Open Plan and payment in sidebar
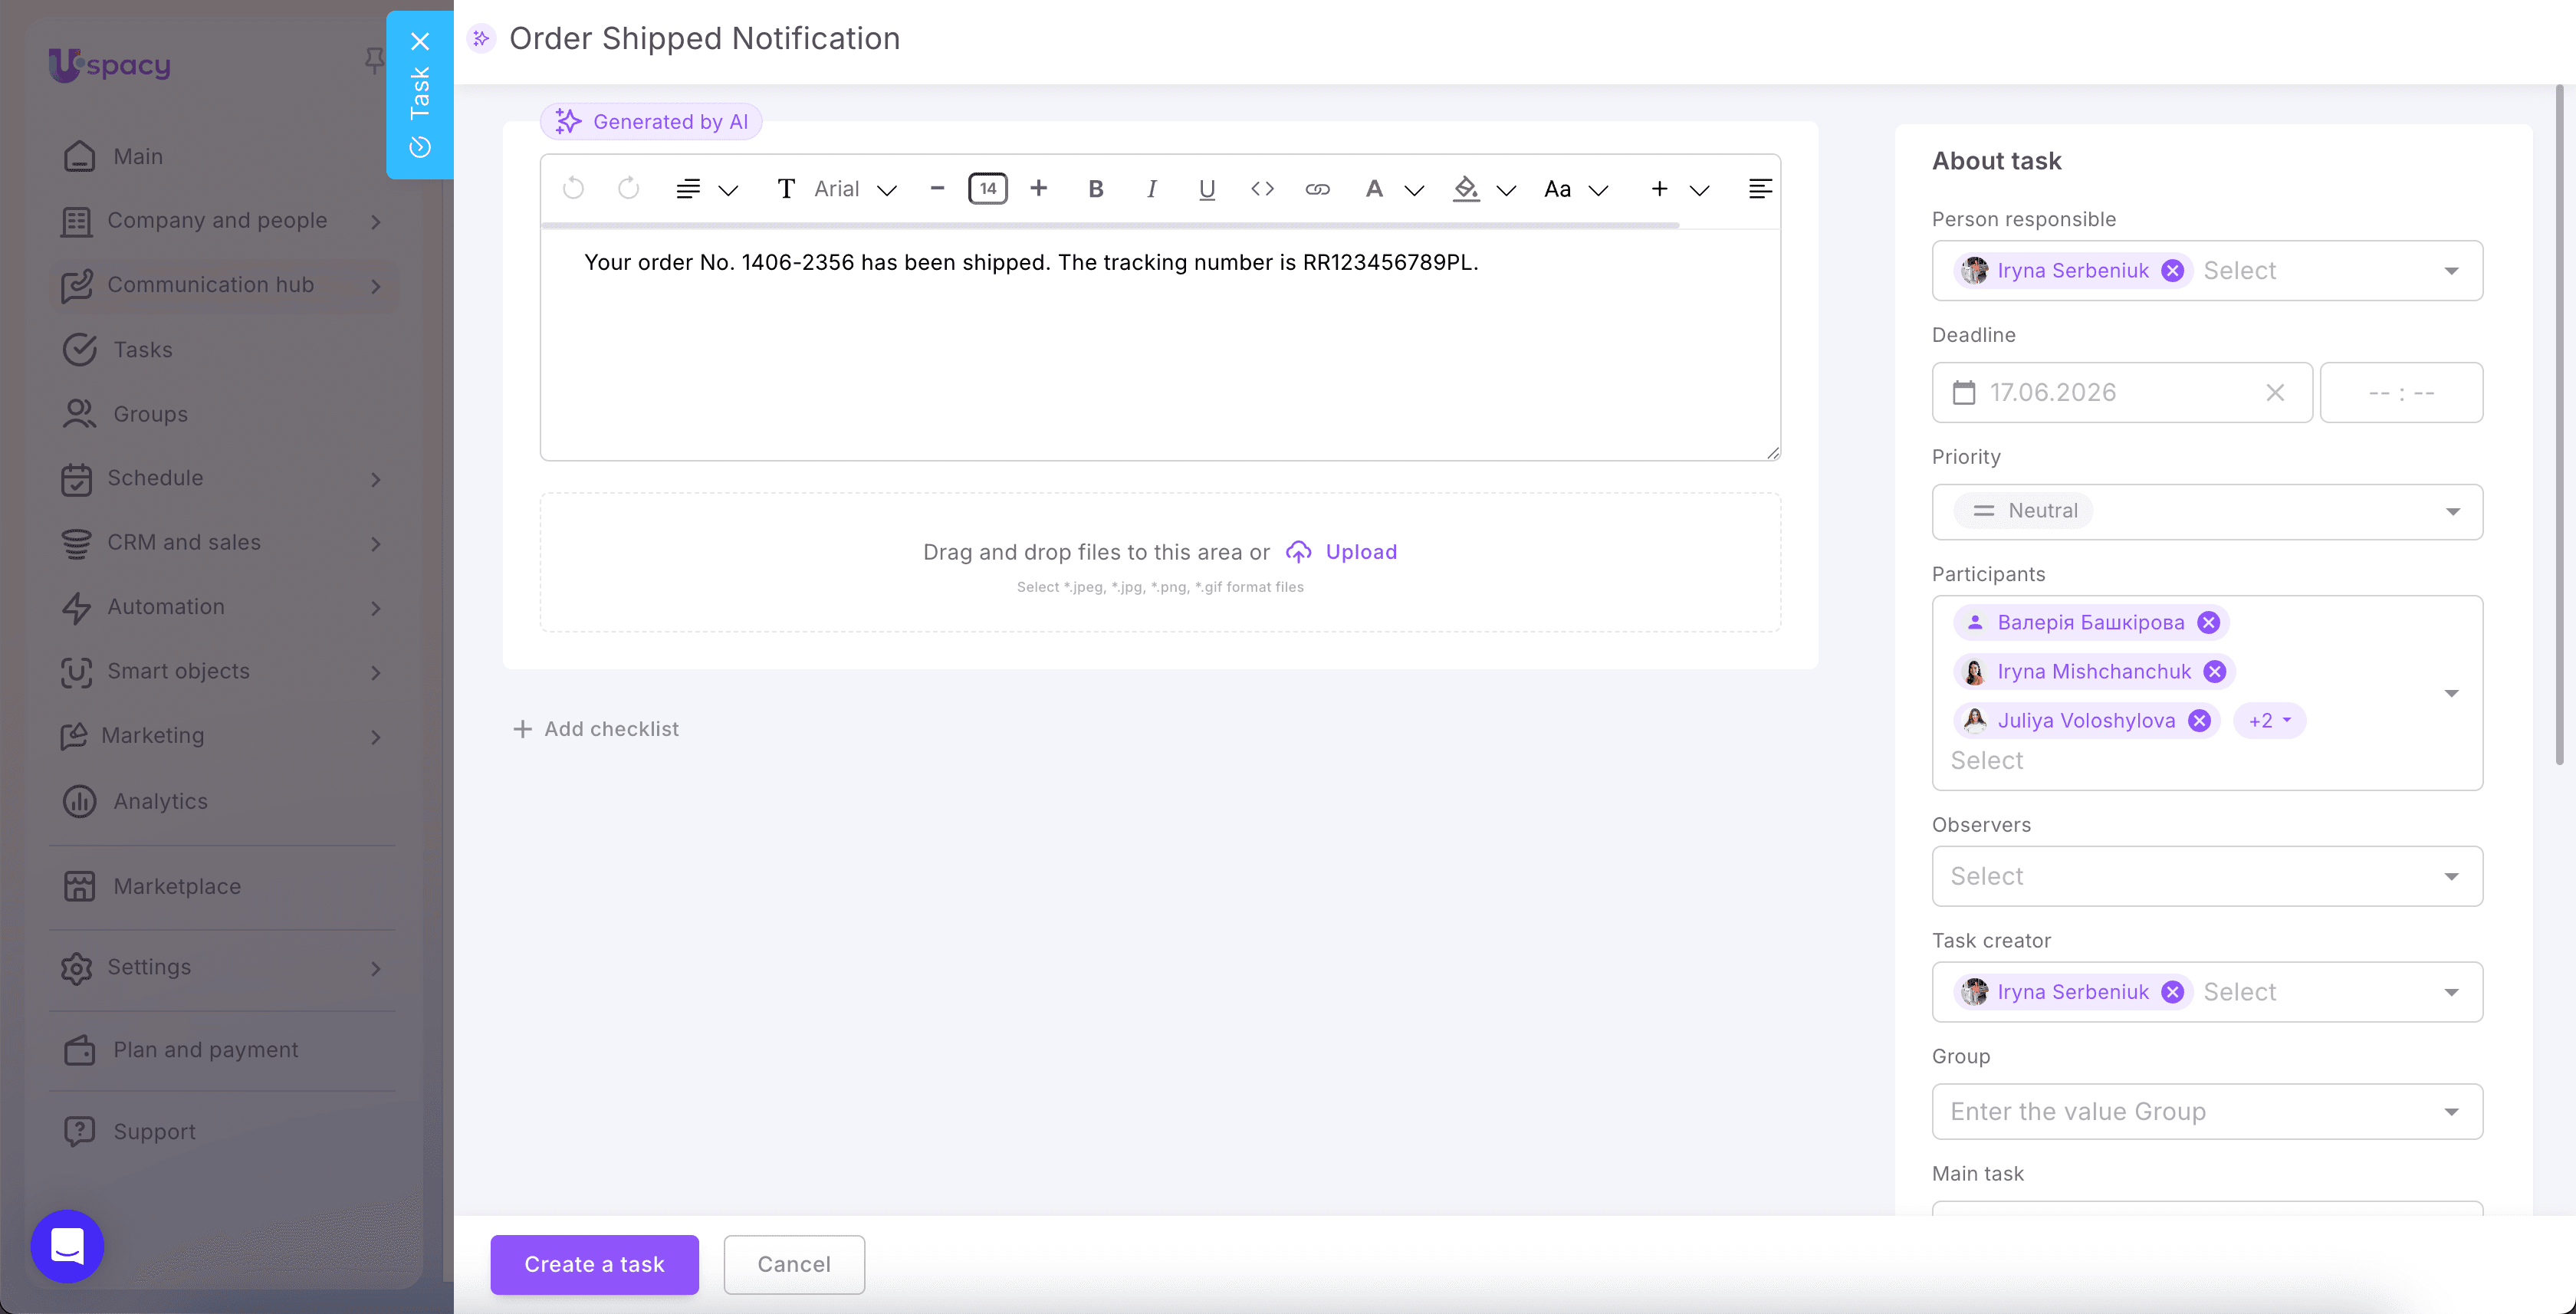This screenshot has width=2576, height=1314. pos(225,1050)
